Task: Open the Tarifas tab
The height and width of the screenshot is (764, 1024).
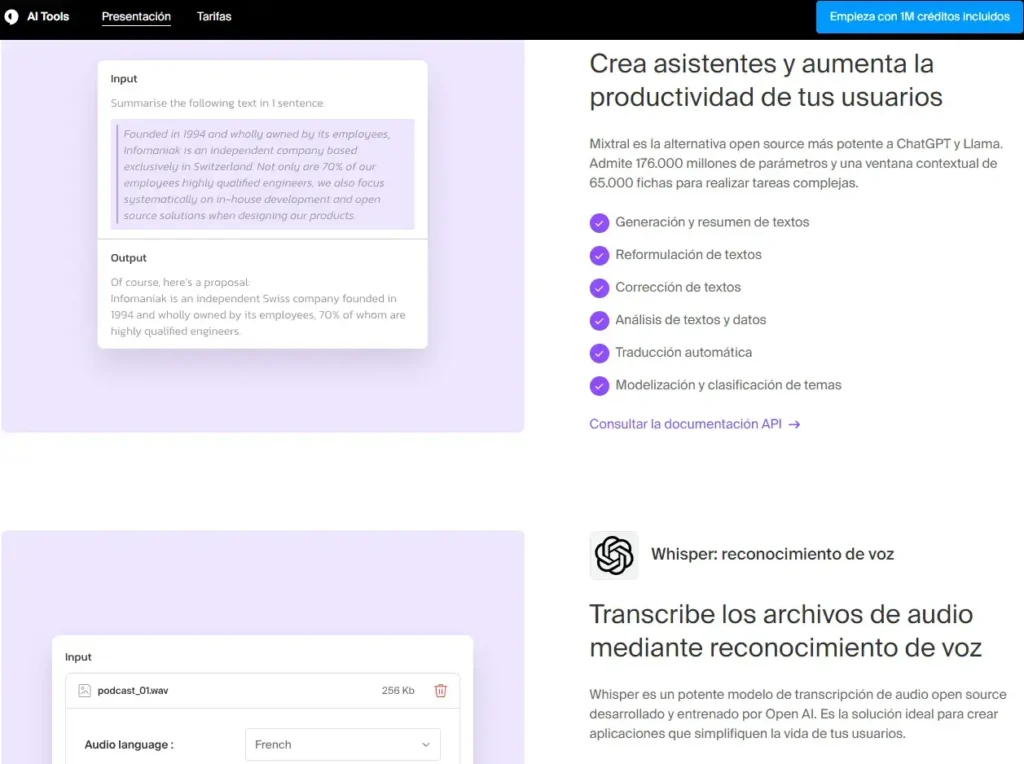Action: tap(214, 16)
